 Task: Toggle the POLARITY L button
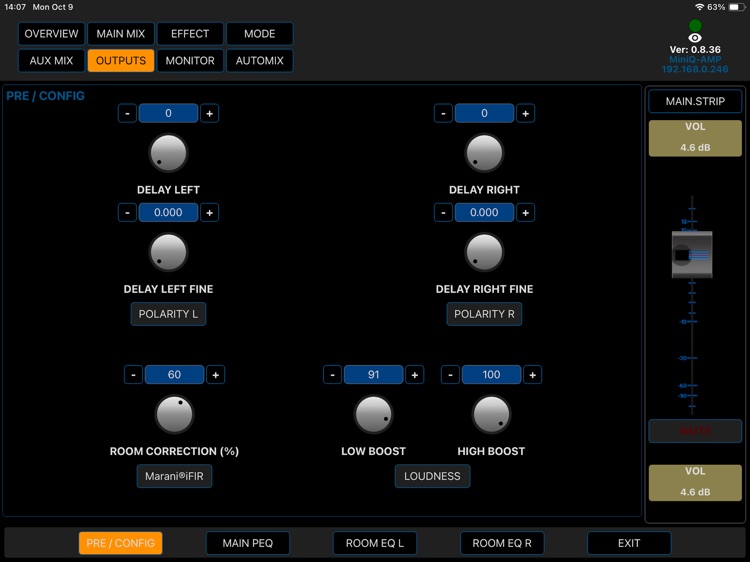pos(168,314)
